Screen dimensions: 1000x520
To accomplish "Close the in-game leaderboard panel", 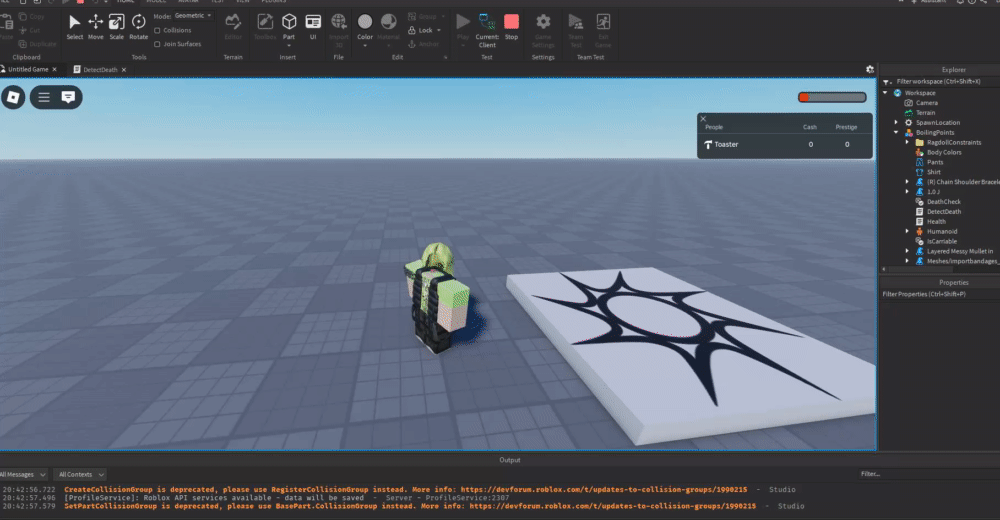I will click(703, 119).
